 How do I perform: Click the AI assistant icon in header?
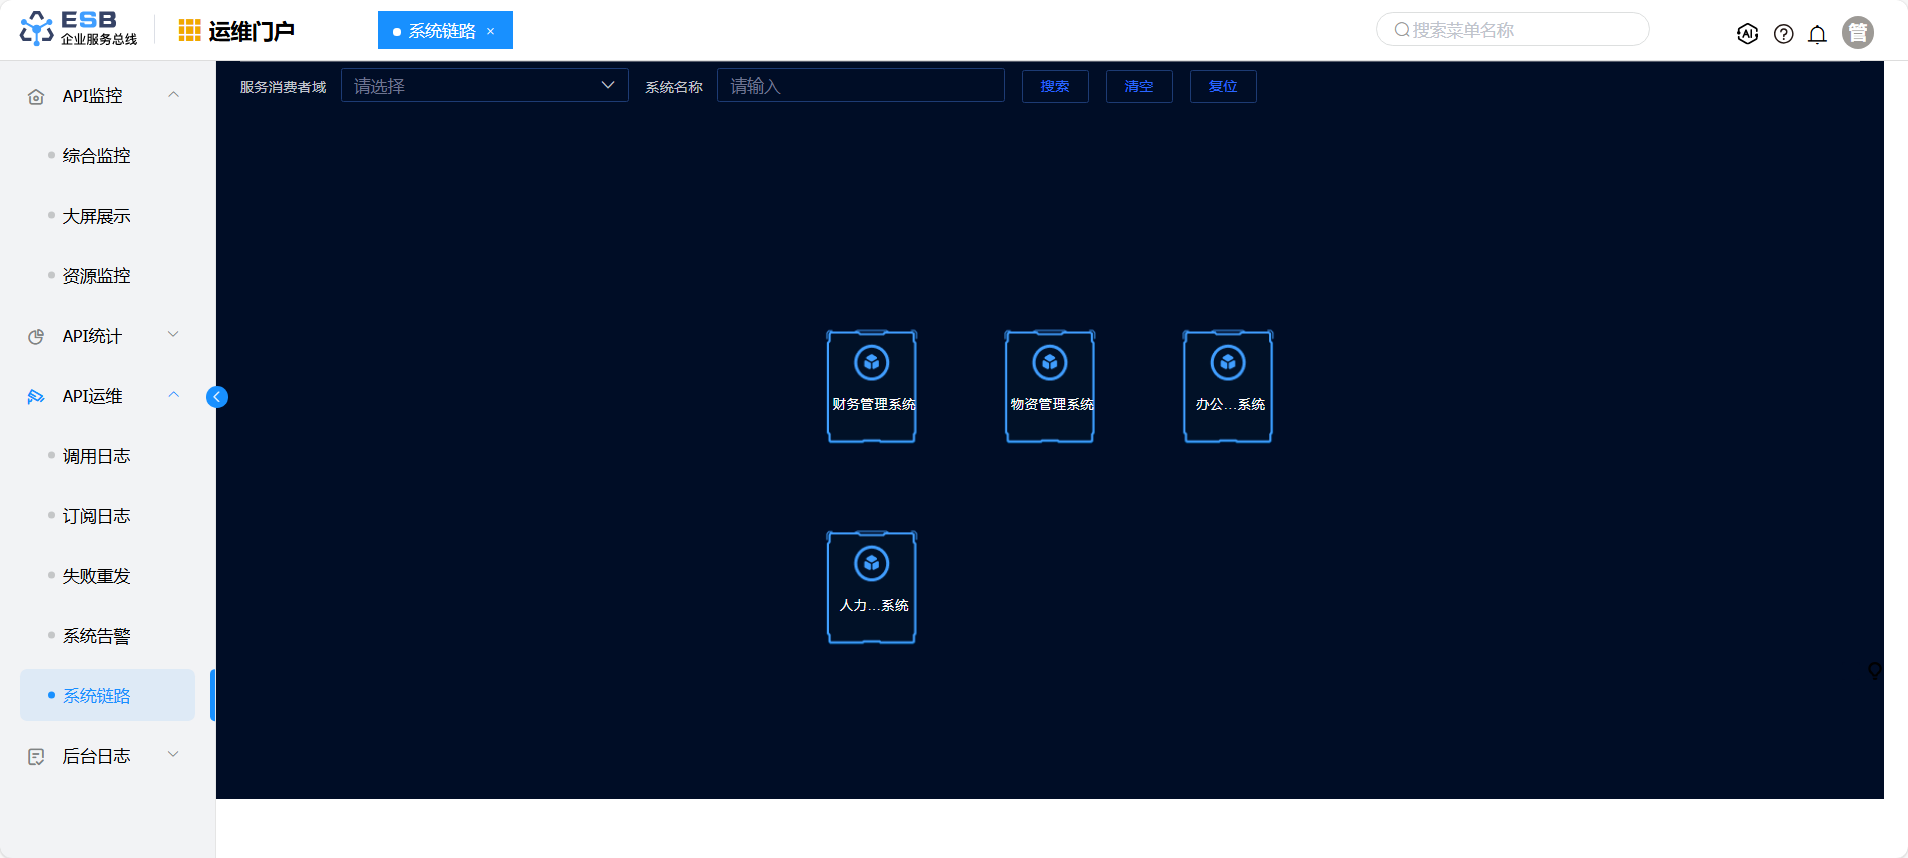1747,34
